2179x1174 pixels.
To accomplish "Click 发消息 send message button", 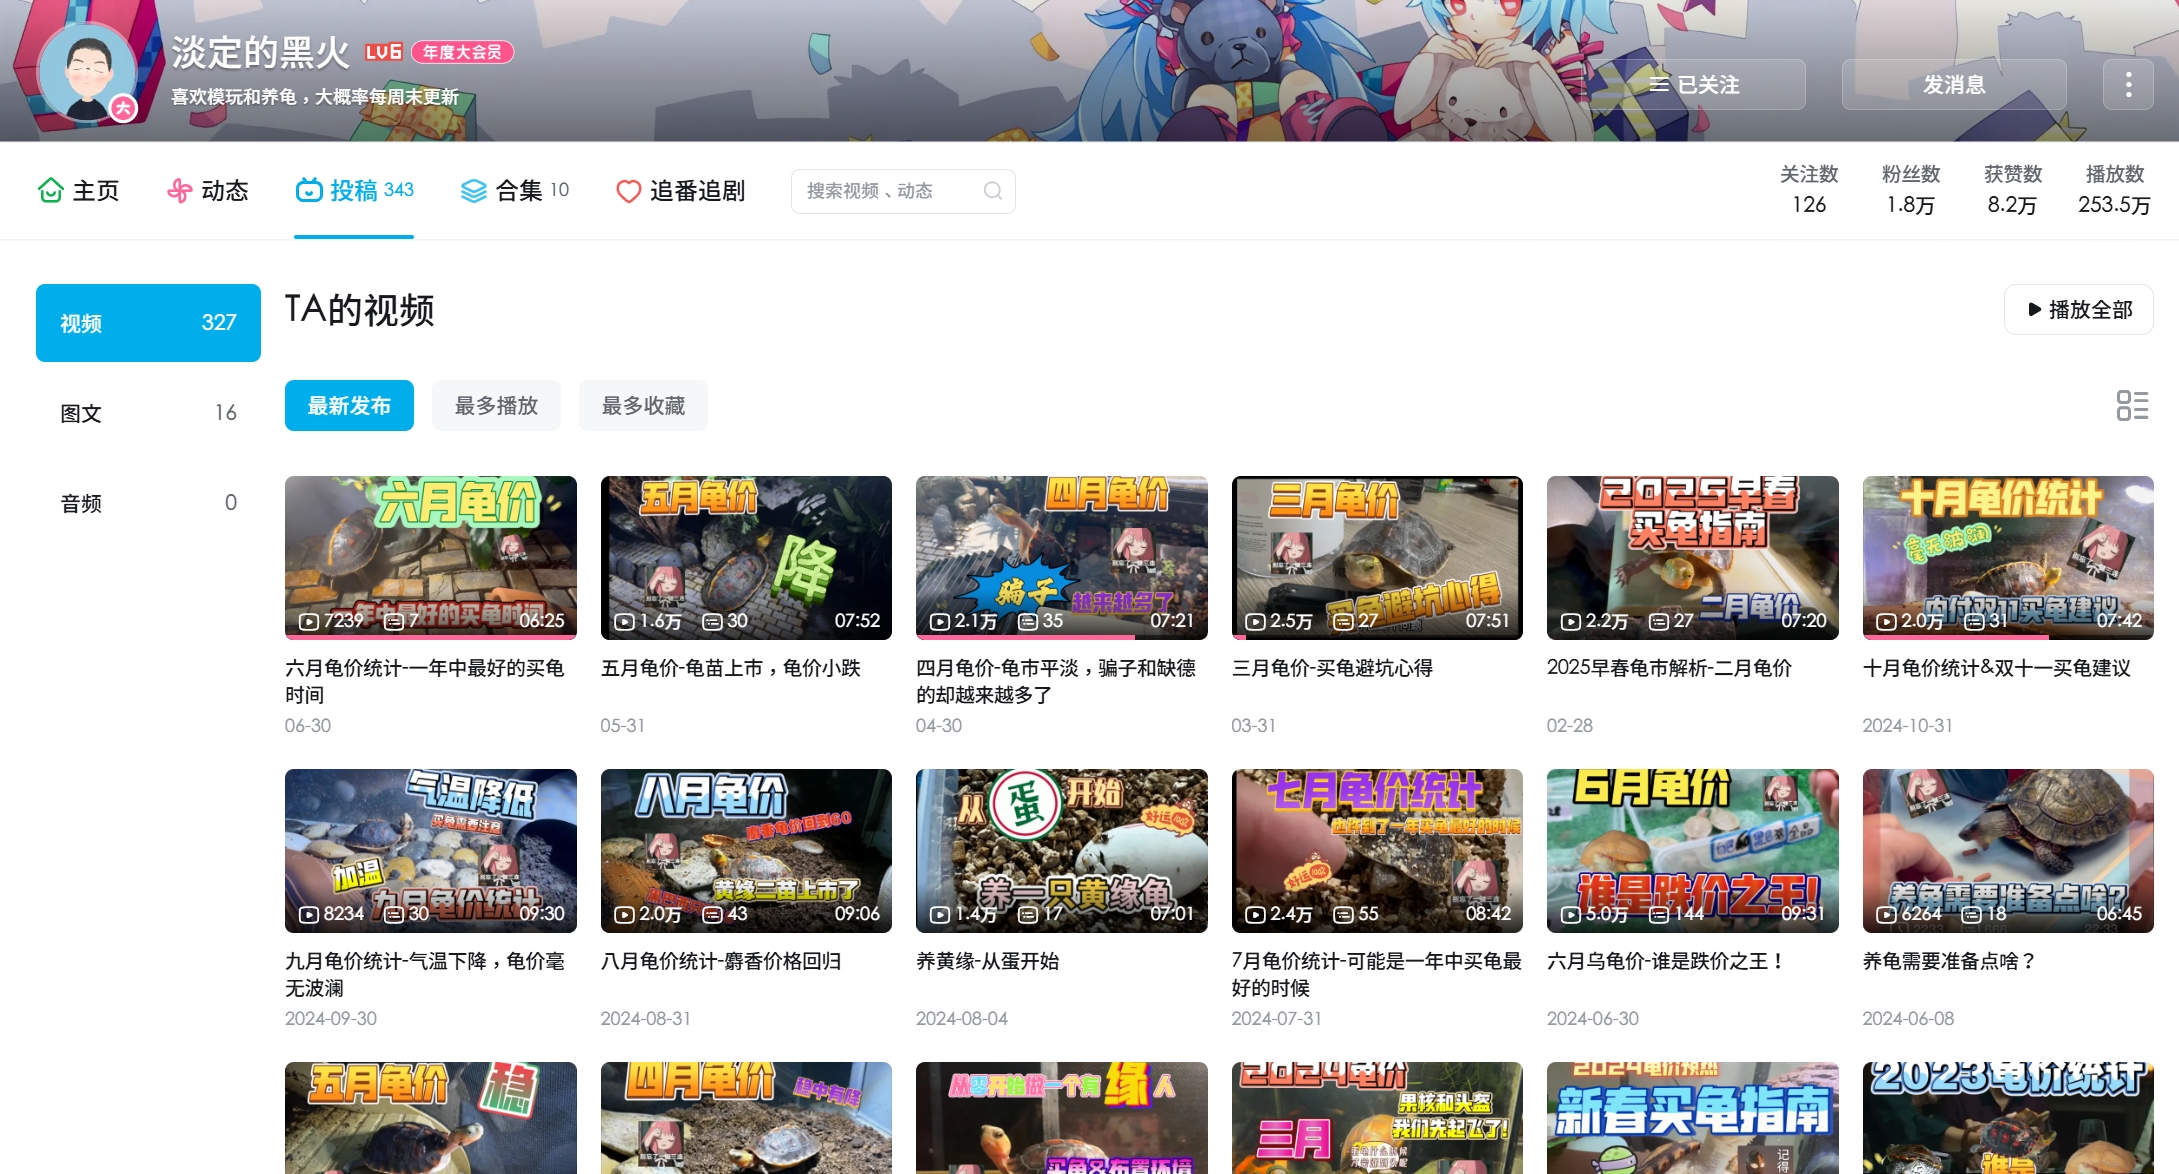I will click(1953, 85).
